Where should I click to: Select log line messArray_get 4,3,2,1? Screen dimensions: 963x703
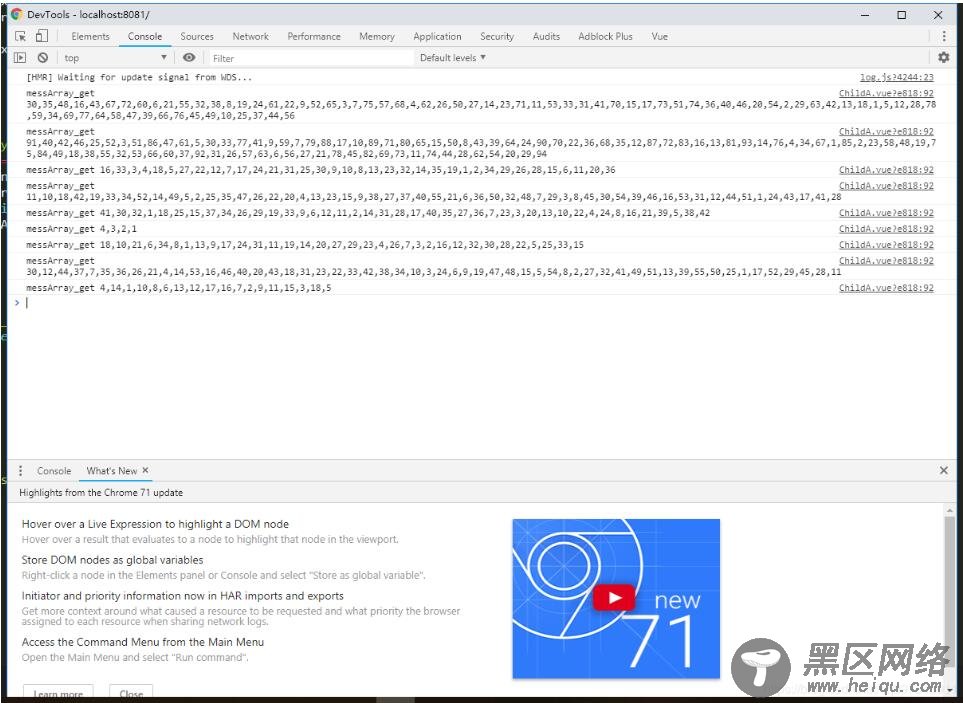(x=81, y=228)
